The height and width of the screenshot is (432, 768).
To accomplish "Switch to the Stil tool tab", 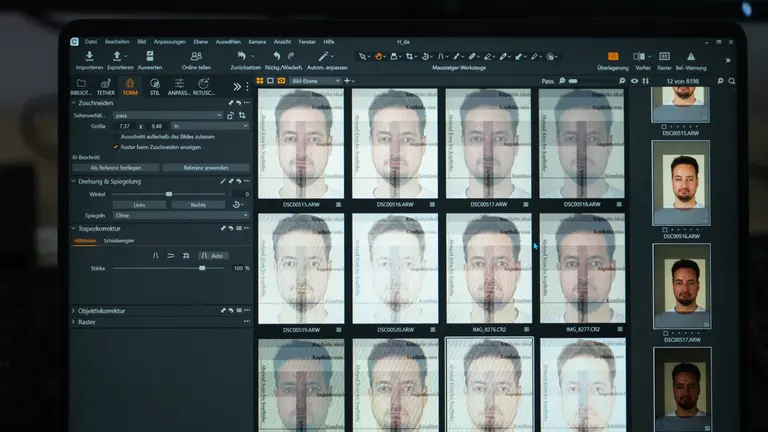I will [x=155, y=86].
